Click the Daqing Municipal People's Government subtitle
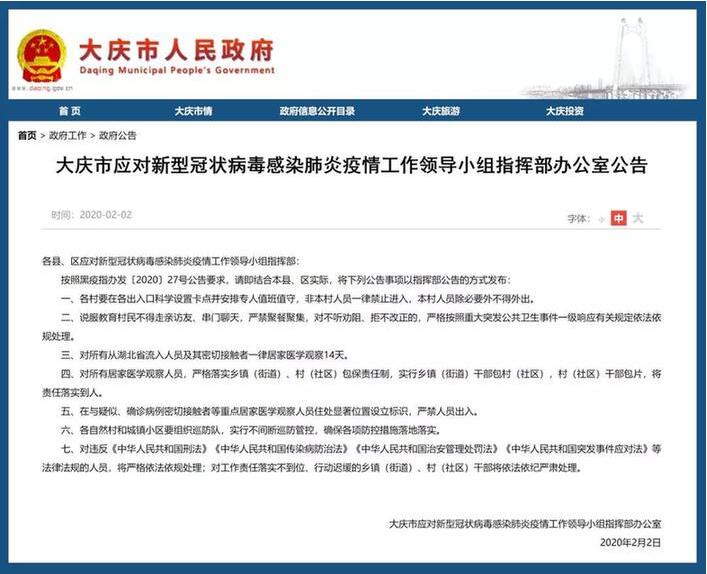Viewport: 707px width, 574px height. (x=175, y=71)
